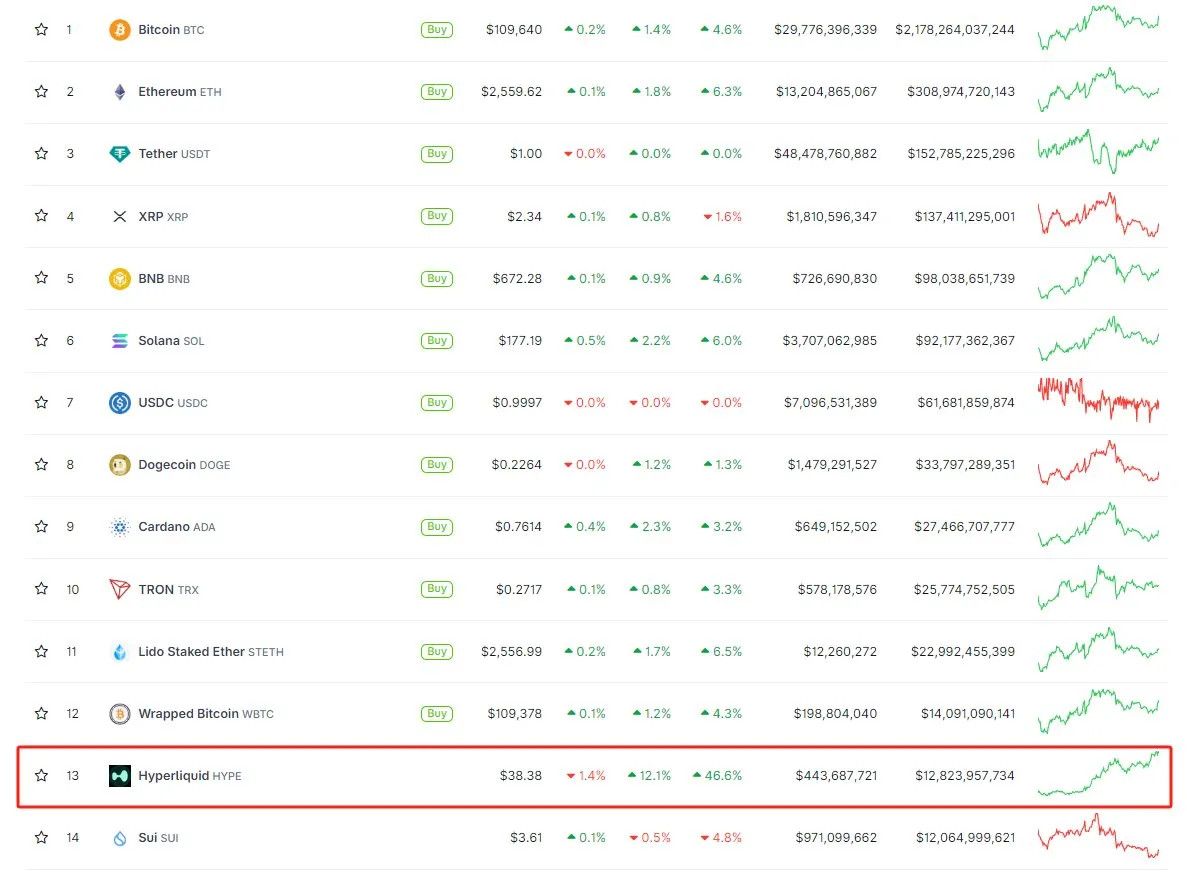Image resolution: width=1187 pixels, height=874 pixels.
Task: Toggle Cardano's watchlist star
Action: click(42, 527)
